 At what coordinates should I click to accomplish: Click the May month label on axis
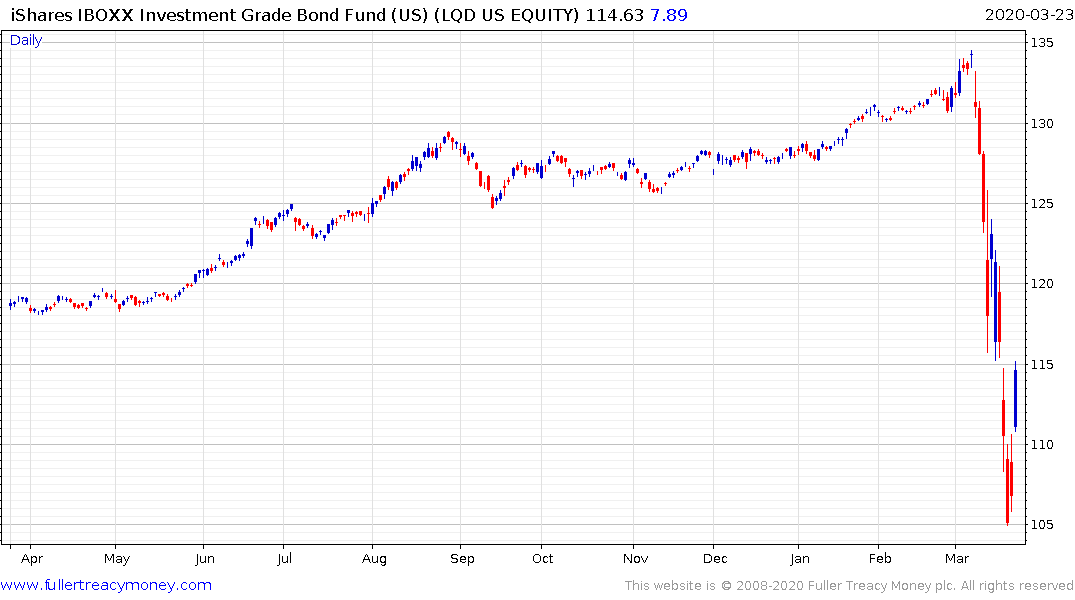tap(117, 559)
